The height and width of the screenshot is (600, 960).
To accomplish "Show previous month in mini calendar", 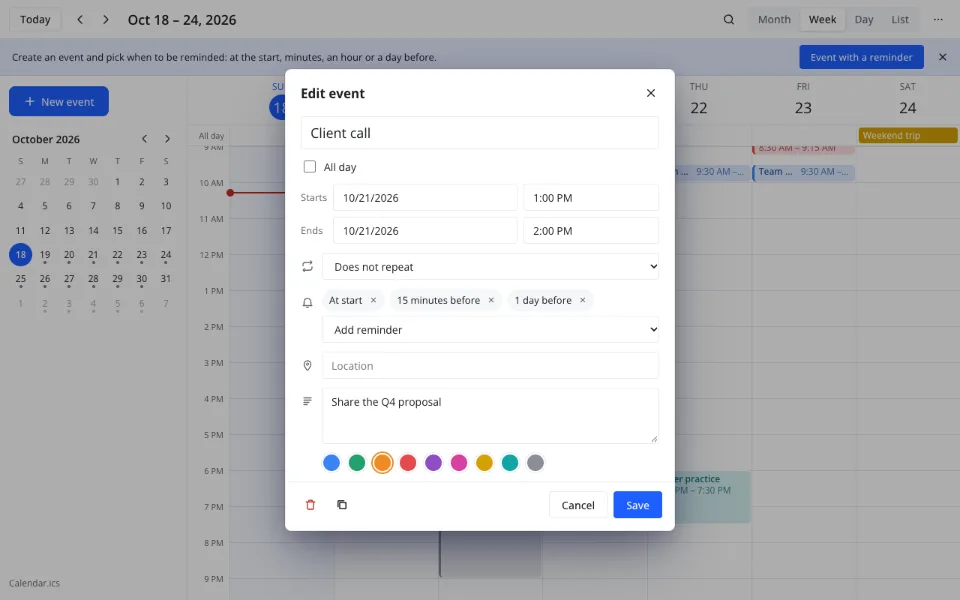I will pyautogui.click(x=144, y=139).
